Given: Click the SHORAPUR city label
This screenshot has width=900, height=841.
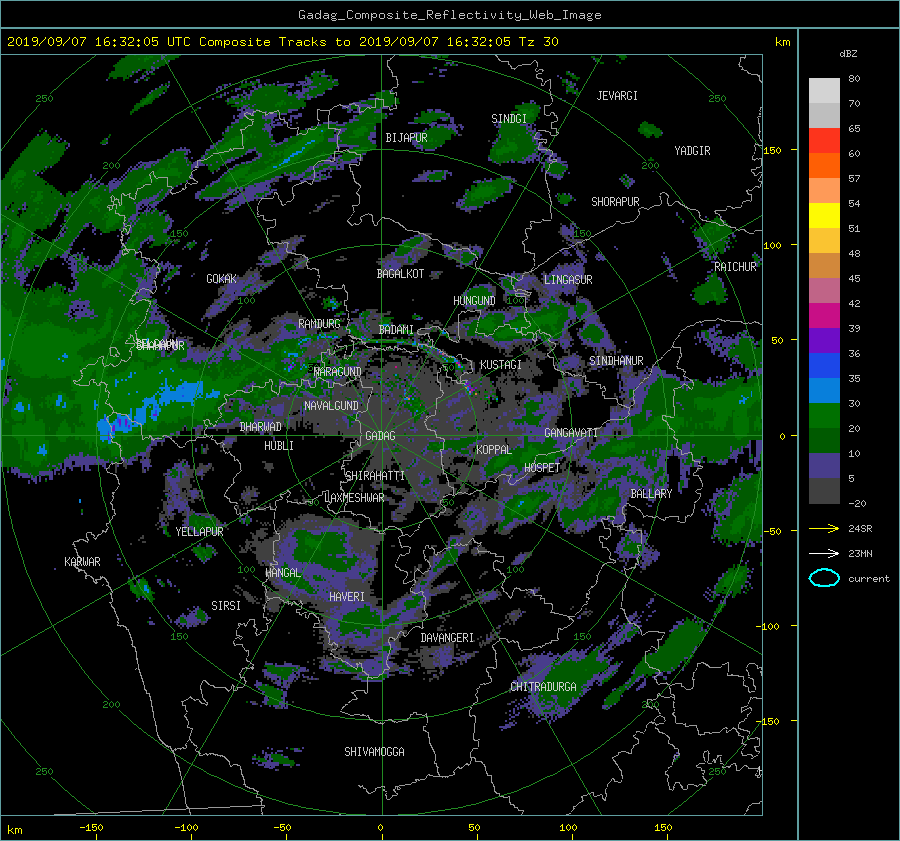Looking at the screenshot, I should (x=615, y=202).
